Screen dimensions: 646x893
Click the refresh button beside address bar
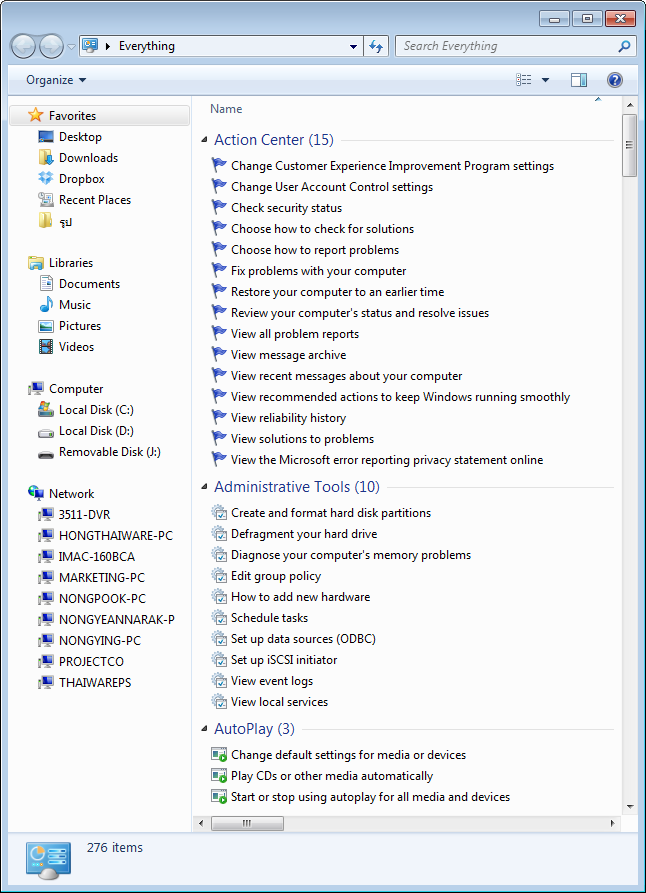pyautogui.click(x=376, y=46)
